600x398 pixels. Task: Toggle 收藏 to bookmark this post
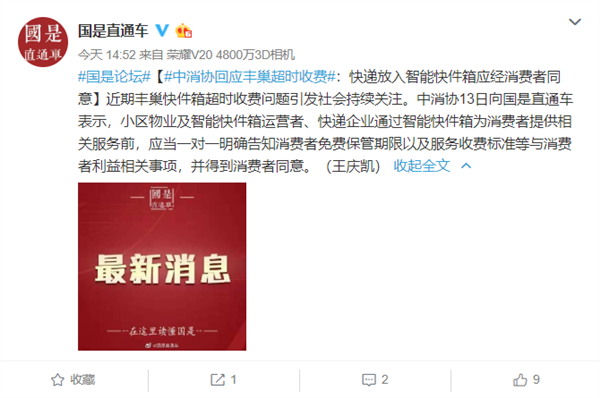tap(82, 380)
